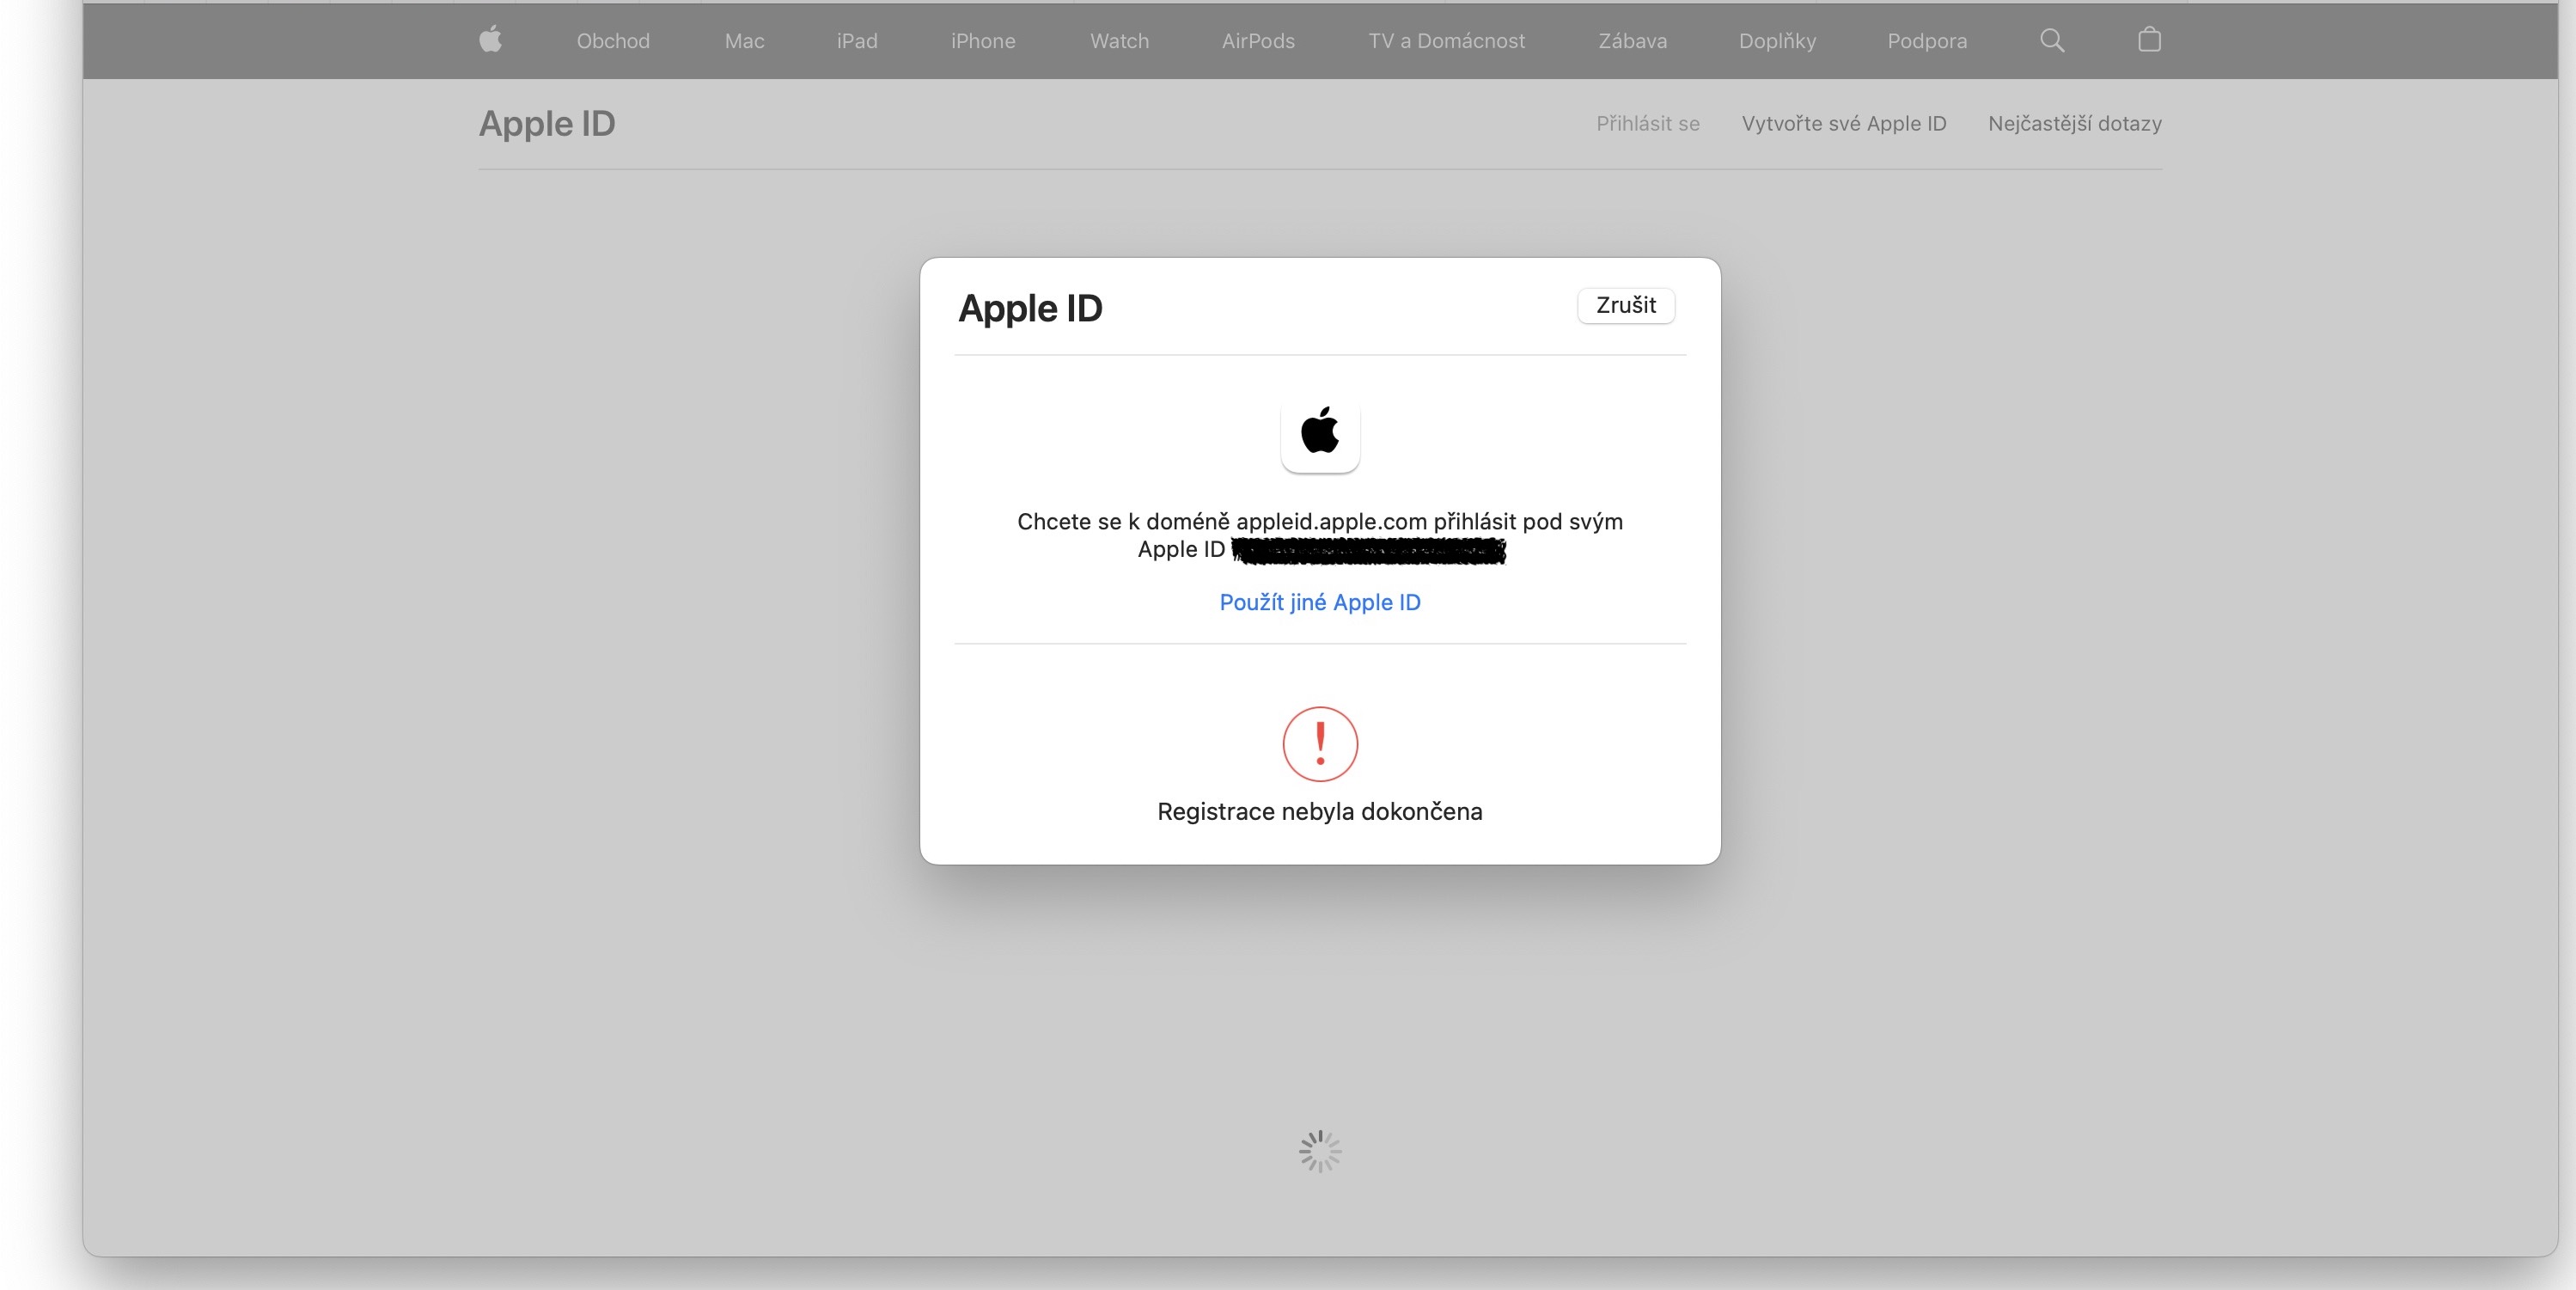Open the Doplňky navigation item
This screenshot has width=2576, height=1290.
tap(1776, 41)
